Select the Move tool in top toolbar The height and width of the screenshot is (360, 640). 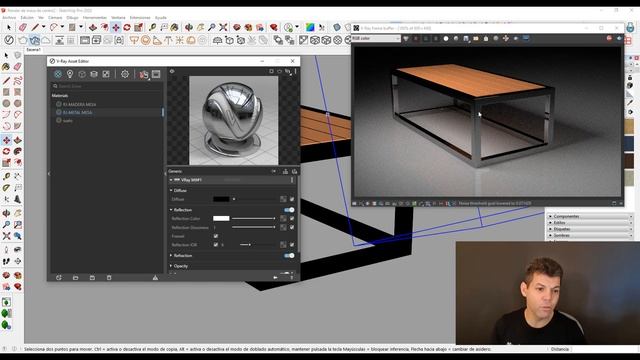click(x=116, y=27)
